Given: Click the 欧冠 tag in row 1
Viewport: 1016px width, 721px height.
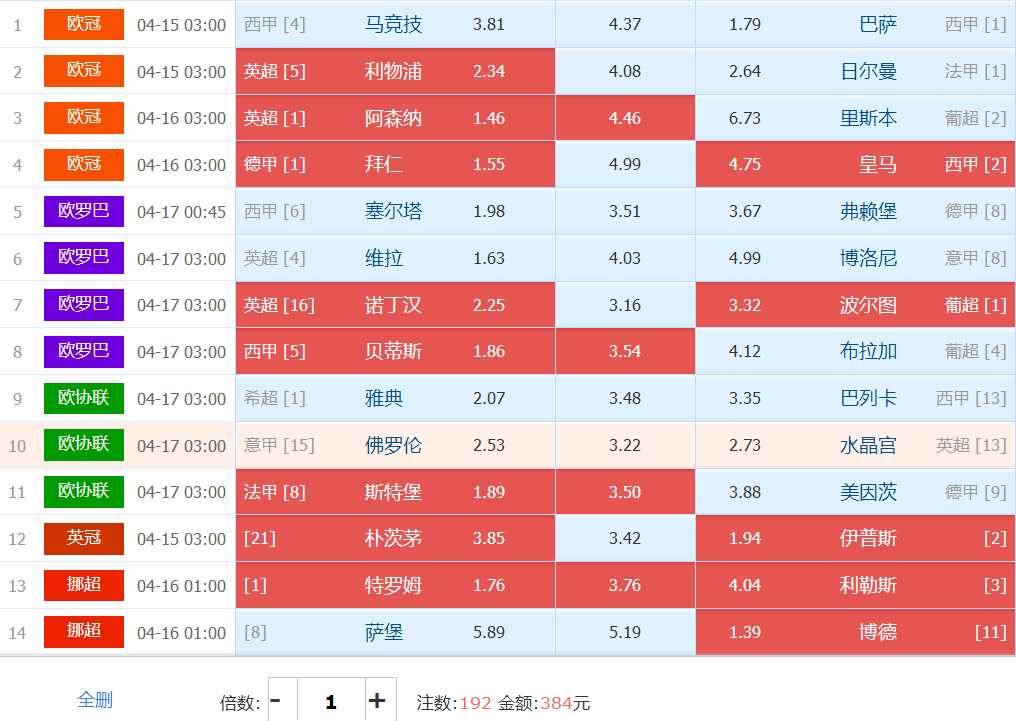Looking at the screenshot, I should coord(84,24).
